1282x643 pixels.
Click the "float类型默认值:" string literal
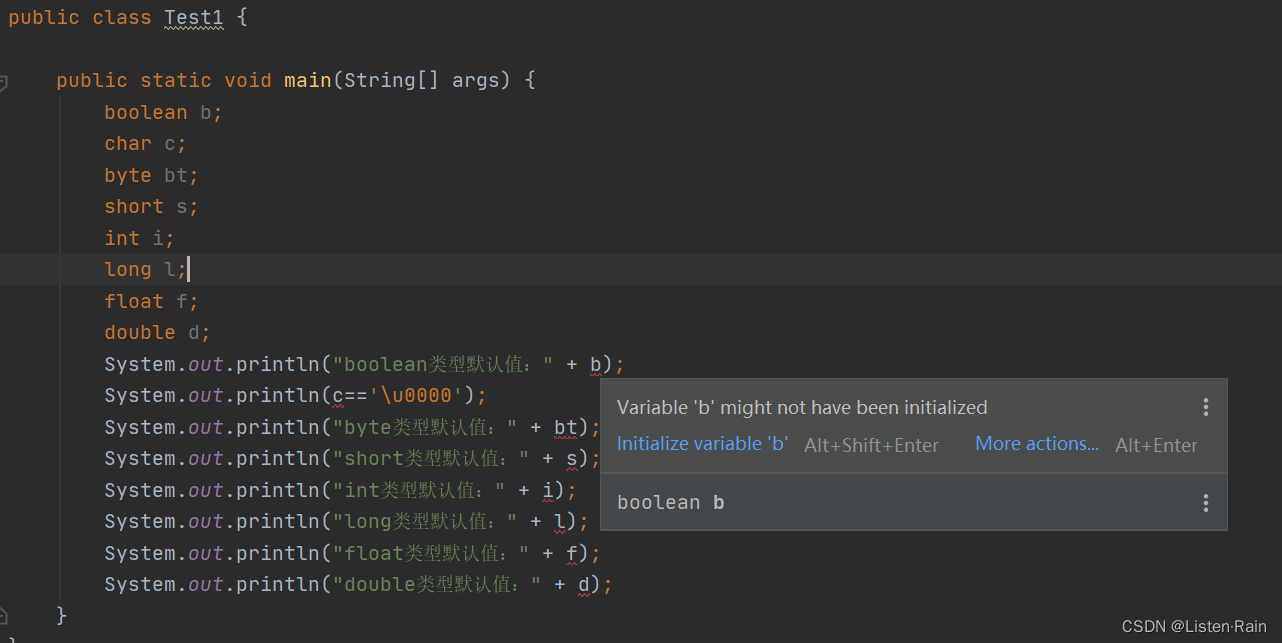click(x=431, y=553)
